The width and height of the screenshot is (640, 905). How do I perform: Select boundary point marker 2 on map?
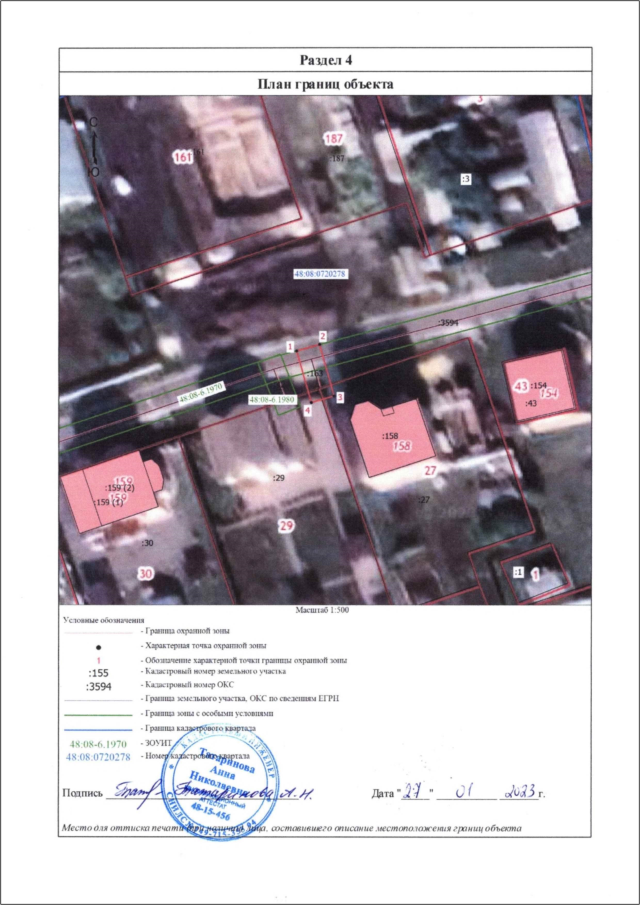click(322, 336)
